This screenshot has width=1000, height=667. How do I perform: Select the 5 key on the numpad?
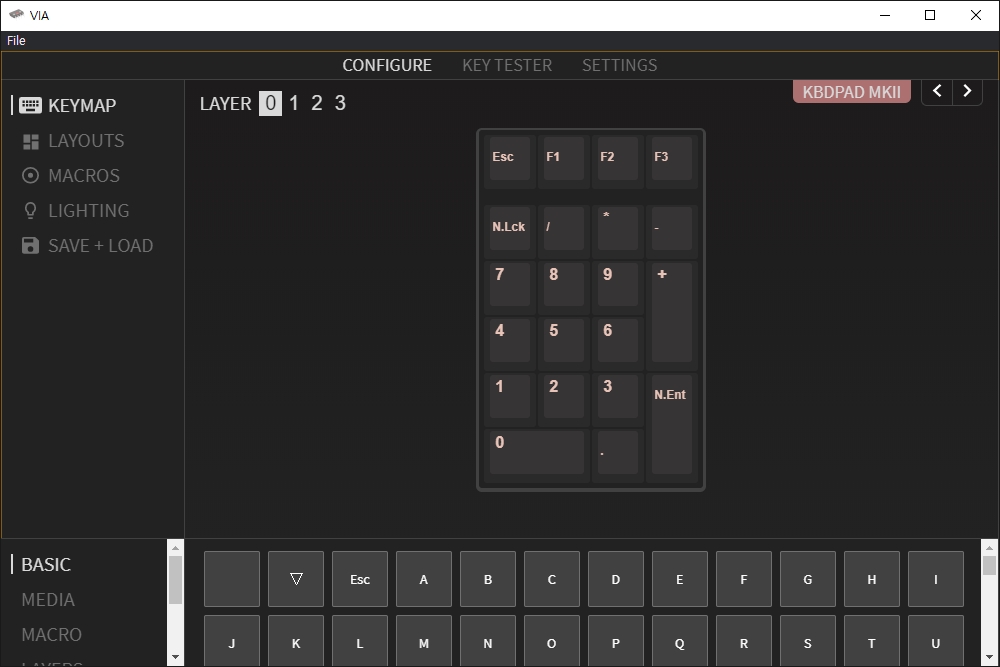pyautogui.click(x=564, y=342)
